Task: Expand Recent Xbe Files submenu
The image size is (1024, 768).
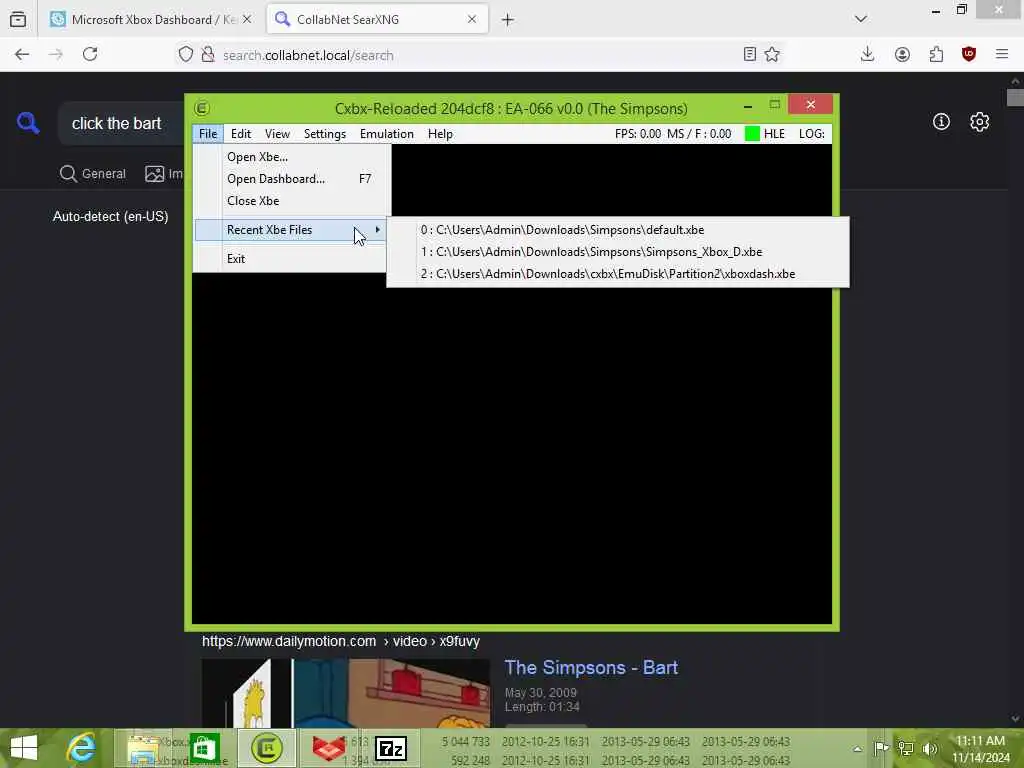Action: pos(292,230)
